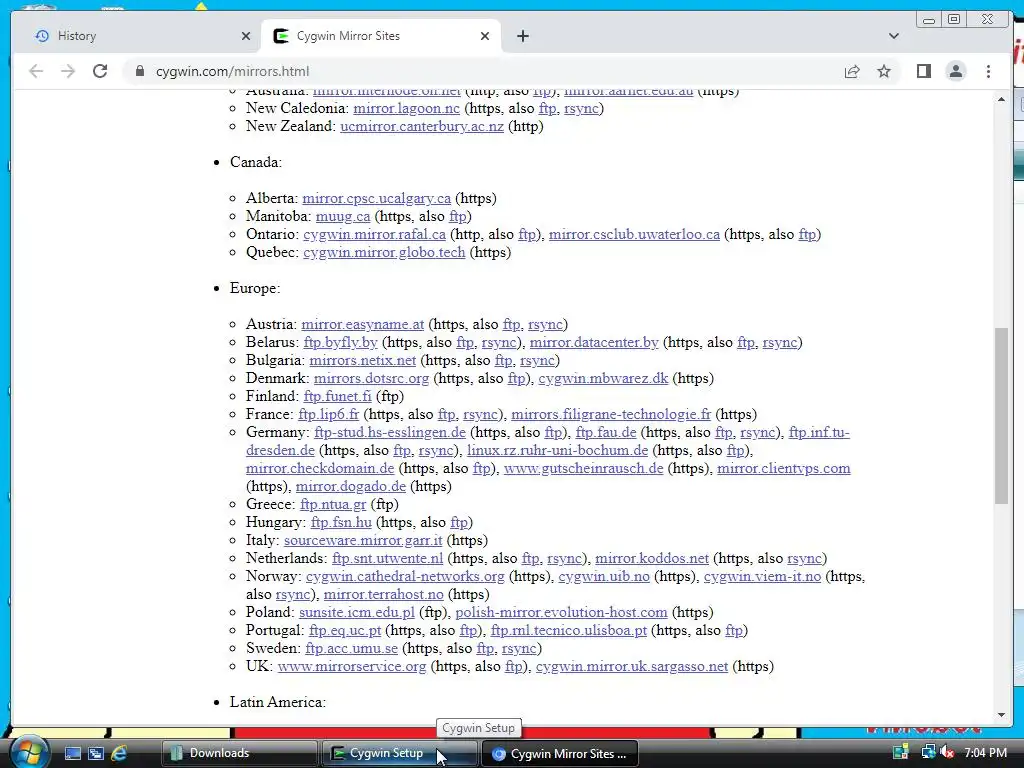Open ftp.snt.utwente.nl Netherlands link
Viewport: 1024px width, 768px height.
(x=387, y=558)
